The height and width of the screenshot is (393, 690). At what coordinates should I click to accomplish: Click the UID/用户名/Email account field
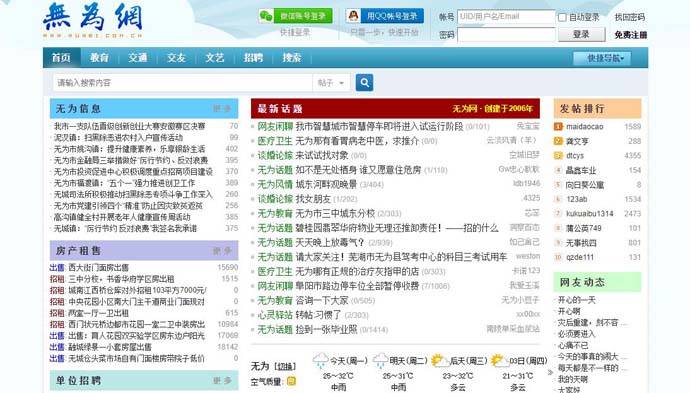(x=506, y=17)
